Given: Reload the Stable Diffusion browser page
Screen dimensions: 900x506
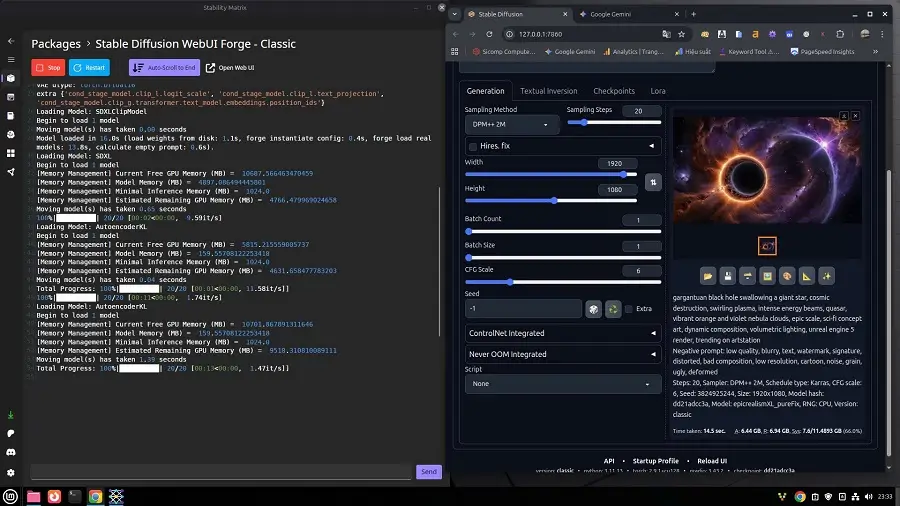Looking at the screenshot, I should coord(489,34).
